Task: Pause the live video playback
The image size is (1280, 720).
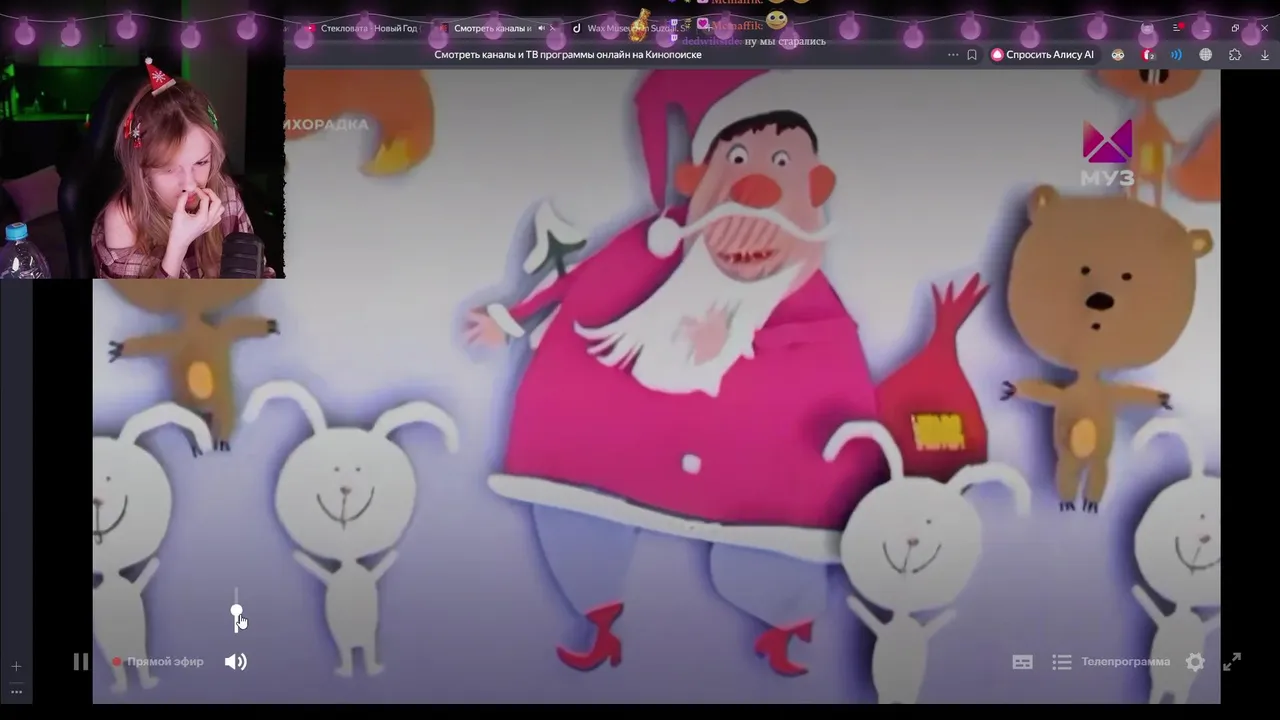Action: click(81, 661)
